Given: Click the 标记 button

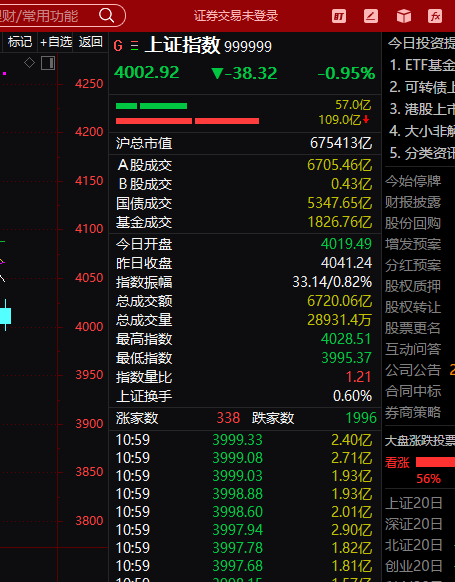Looking at the screenshot, I should coord(20,42).
